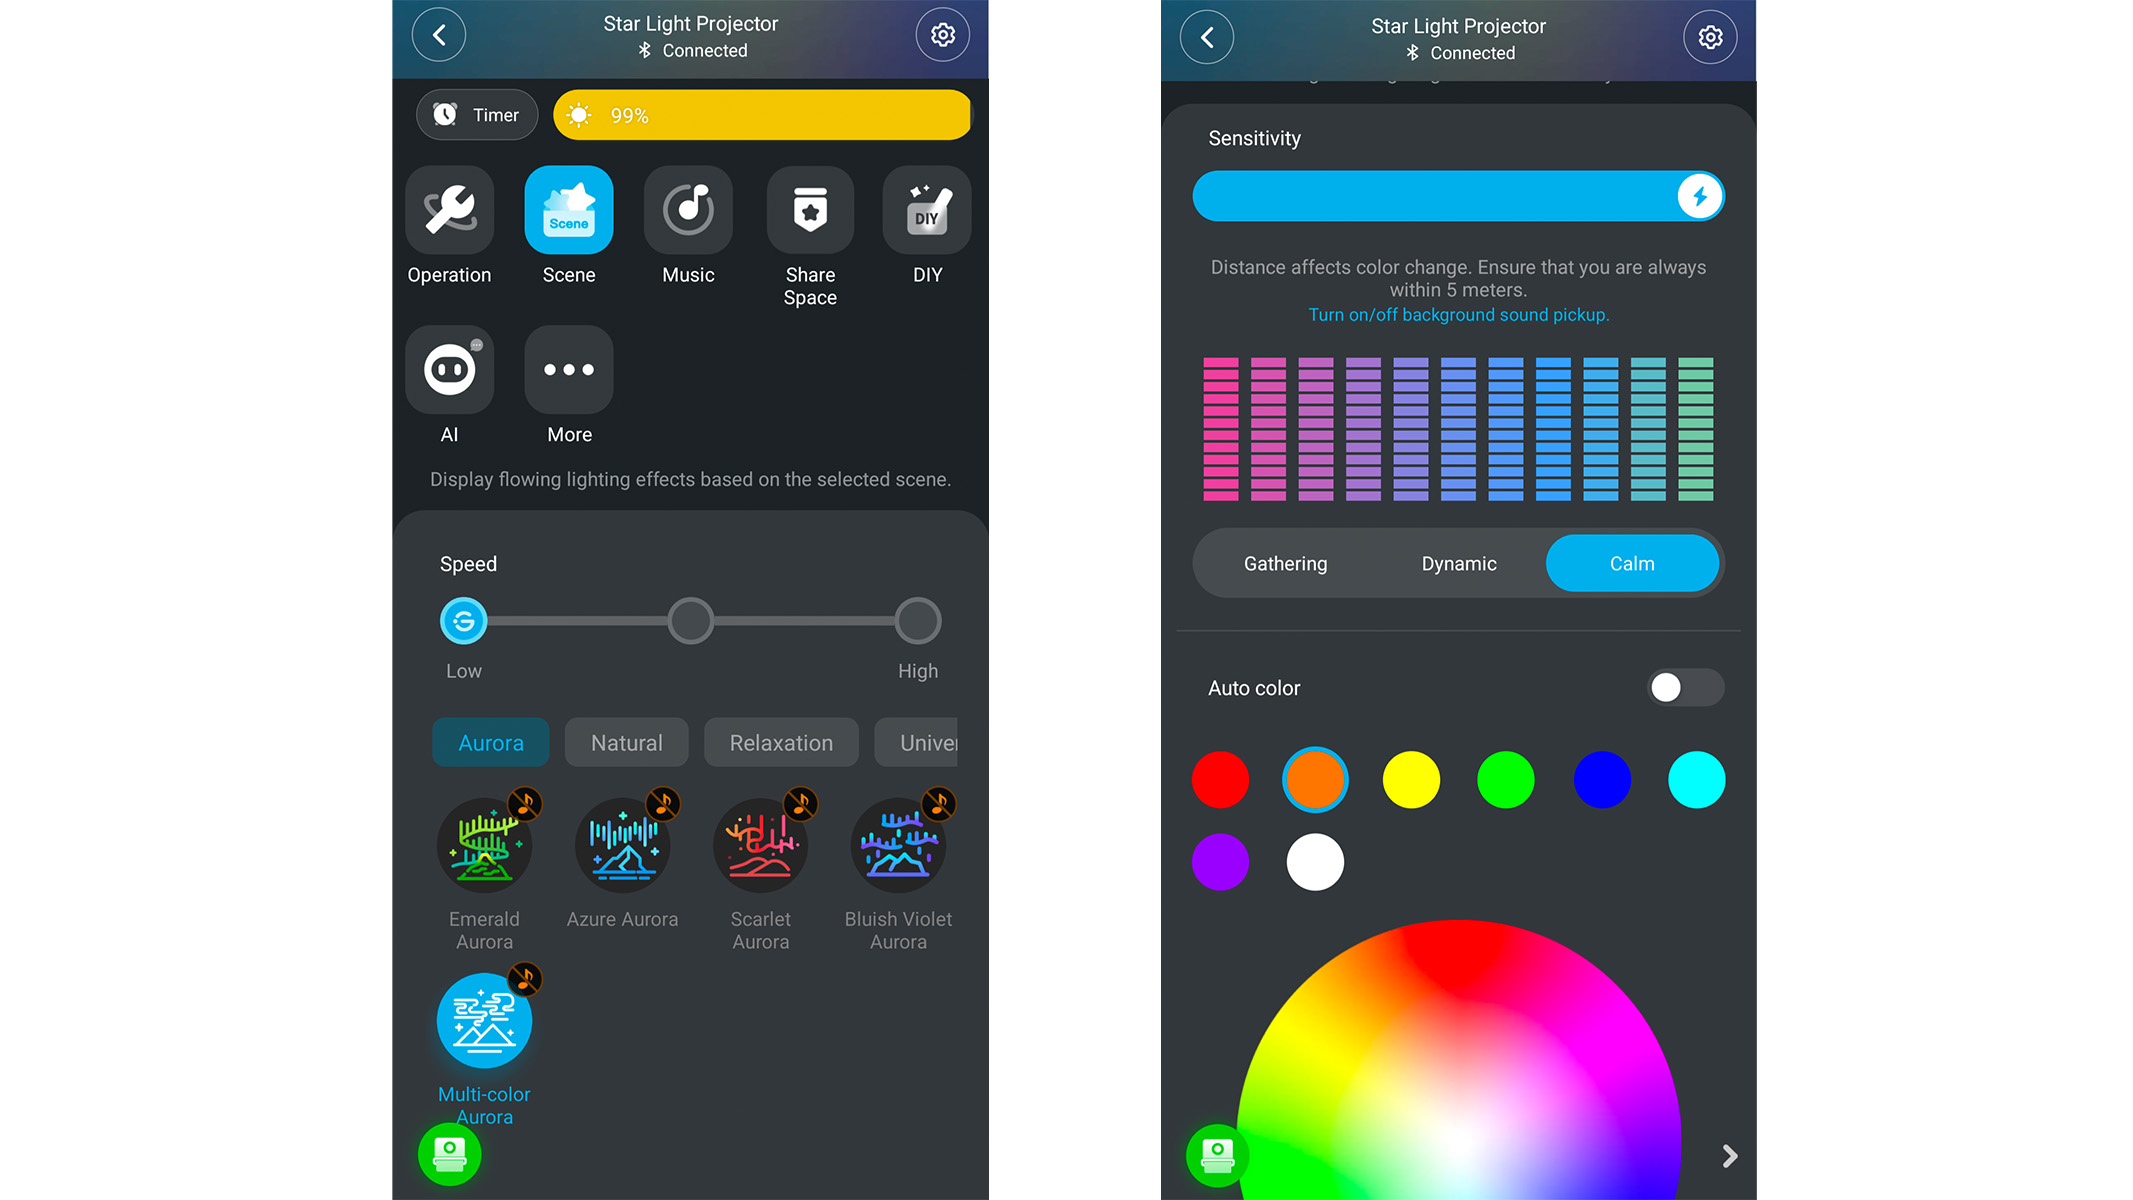Open the Timer settings
Viewport: 2133px width, 1200px height.
[x=478, y=116]
